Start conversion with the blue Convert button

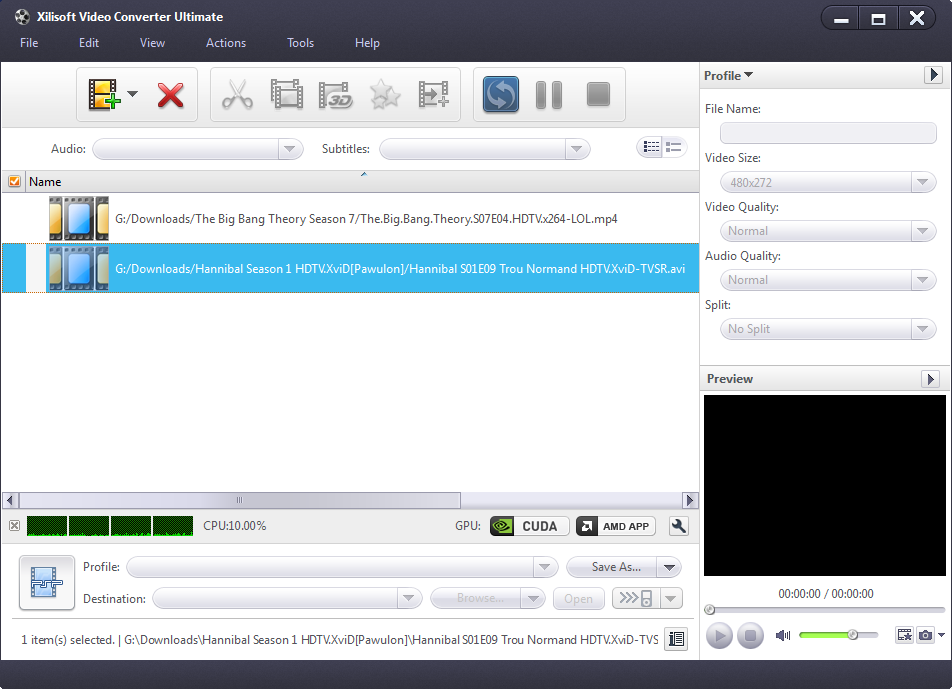point(501,94)
